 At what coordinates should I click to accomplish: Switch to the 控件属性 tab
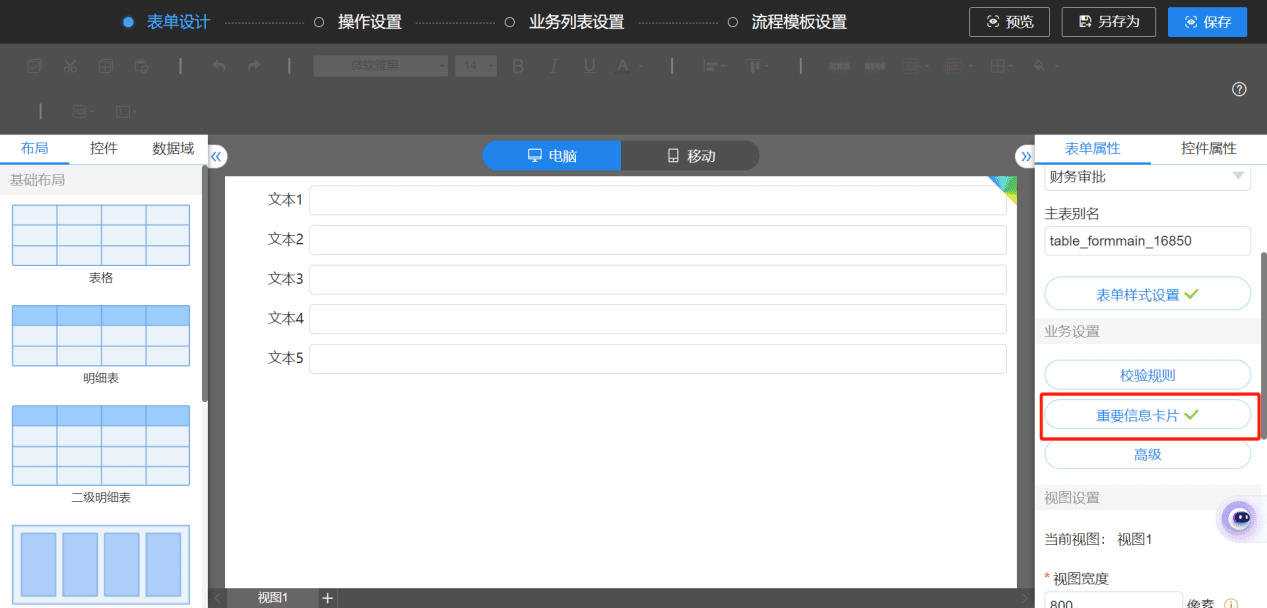pos(1208,149)
